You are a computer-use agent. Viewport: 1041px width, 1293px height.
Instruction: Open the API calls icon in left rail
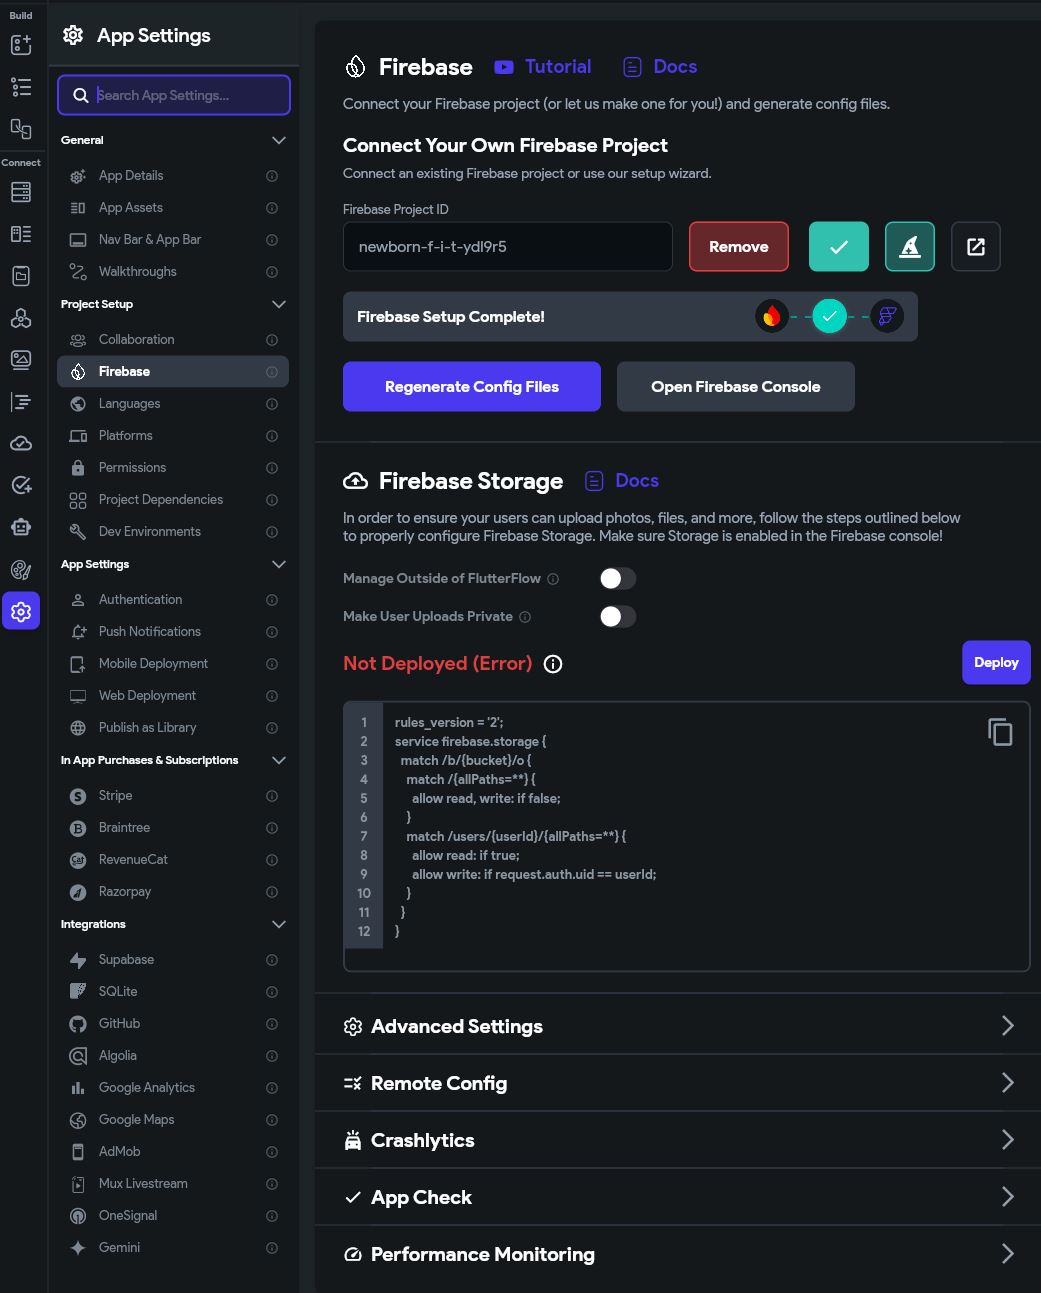[21, 317]
